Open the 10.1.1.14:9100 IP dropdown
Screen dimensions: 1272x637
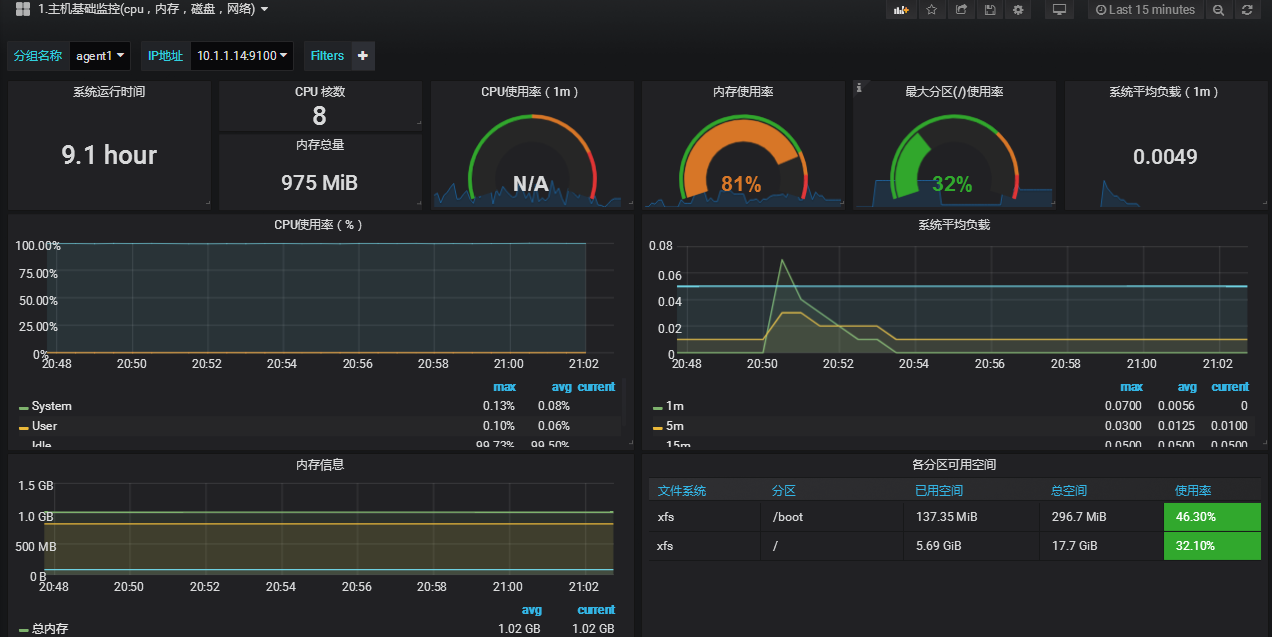242,56
